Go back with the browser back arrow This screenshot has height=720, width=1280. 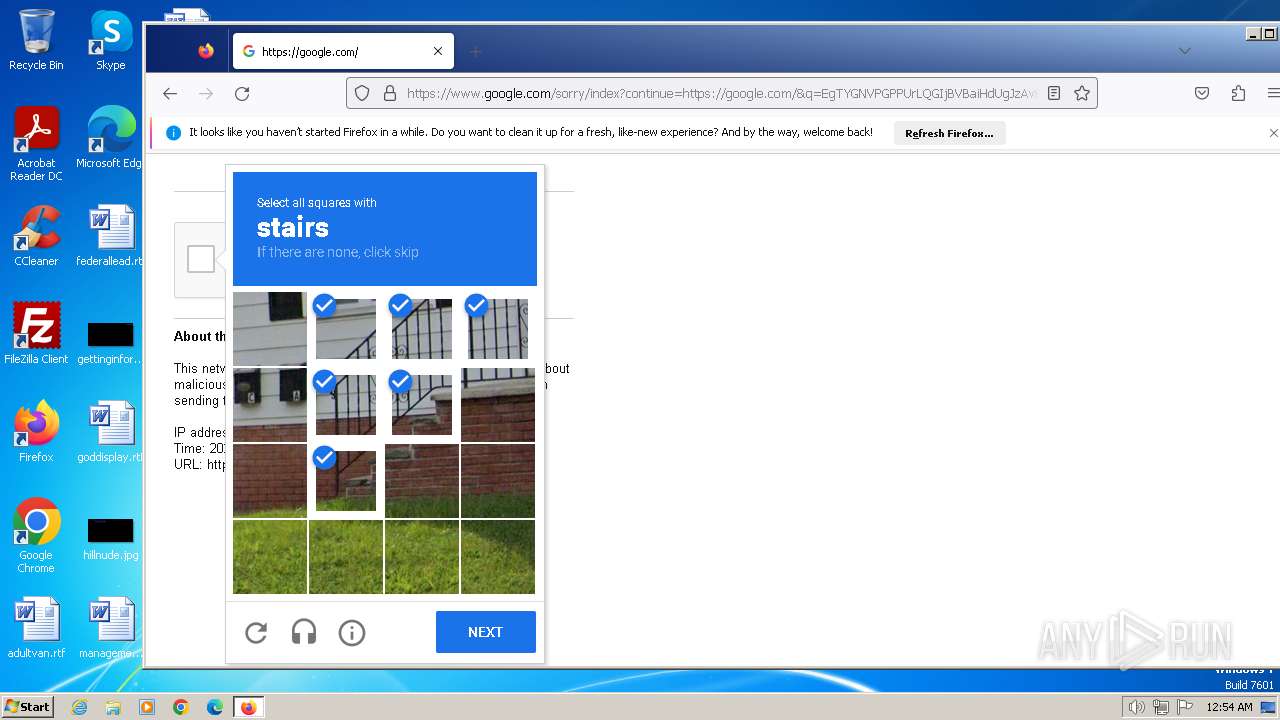point(170,93)
